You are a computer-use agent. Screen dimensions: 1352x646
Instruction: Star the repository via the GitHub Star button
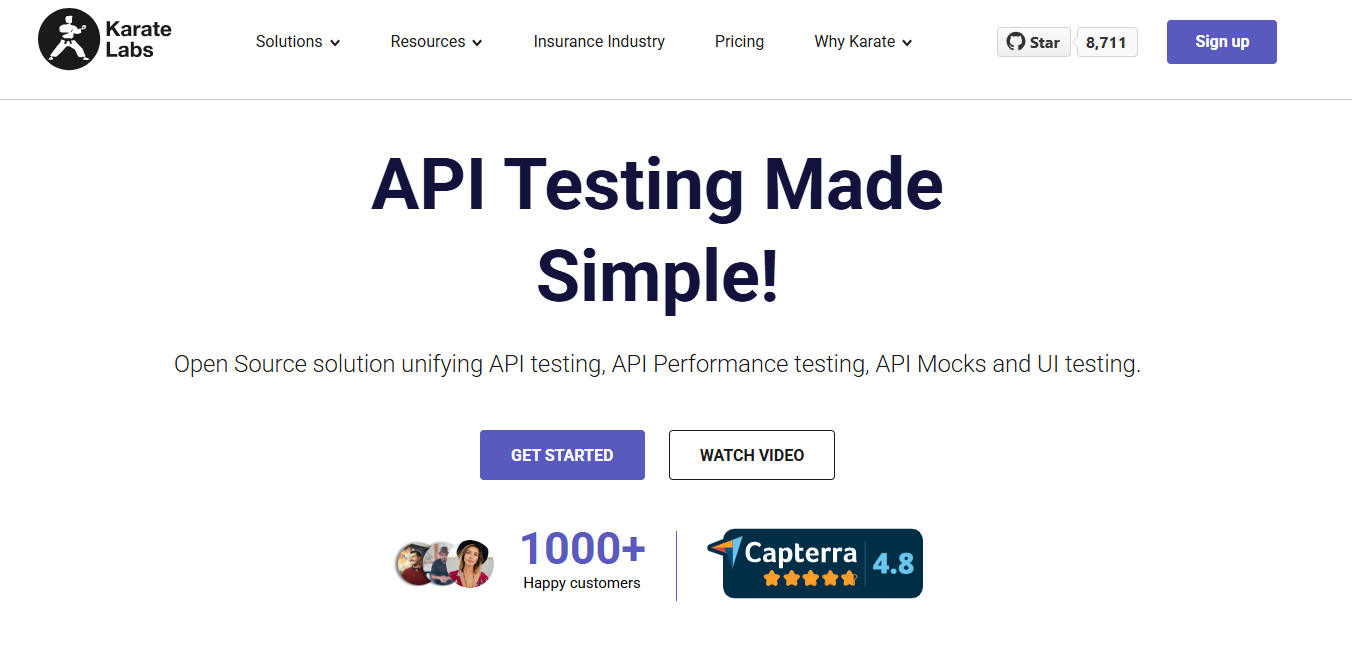[1033, 42]
